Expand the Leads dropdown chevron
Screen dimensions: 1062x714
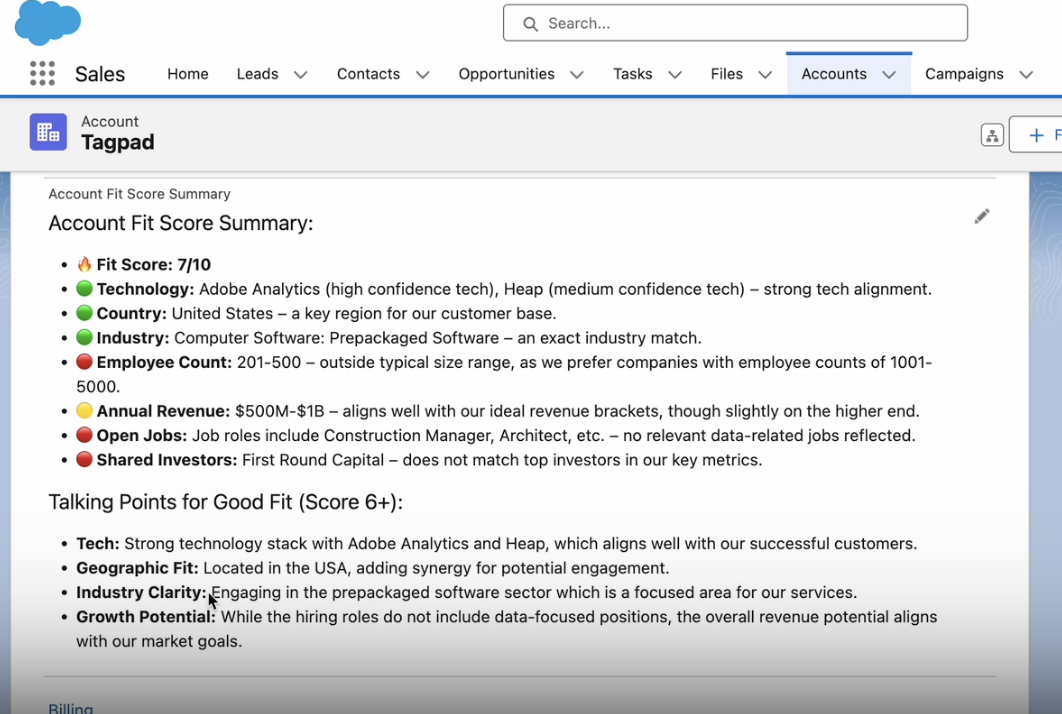coord(301,75)
